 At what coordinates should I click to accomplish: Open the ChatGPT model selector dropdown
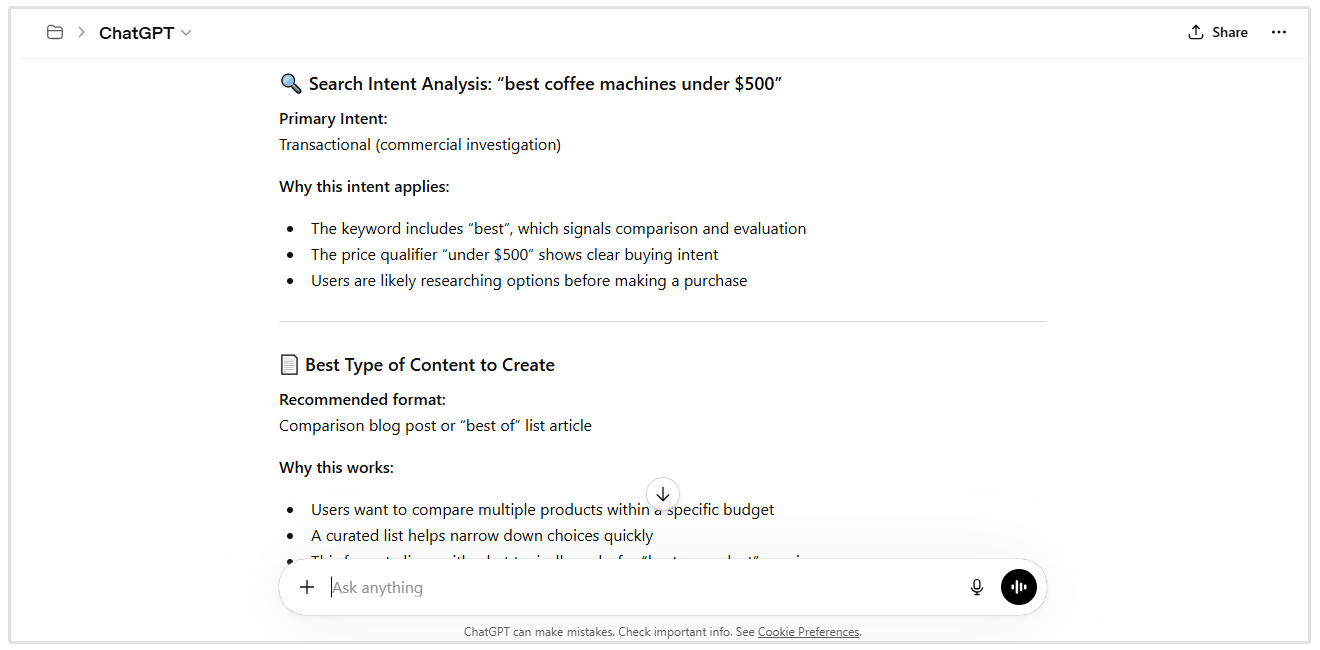pos(145,33)
